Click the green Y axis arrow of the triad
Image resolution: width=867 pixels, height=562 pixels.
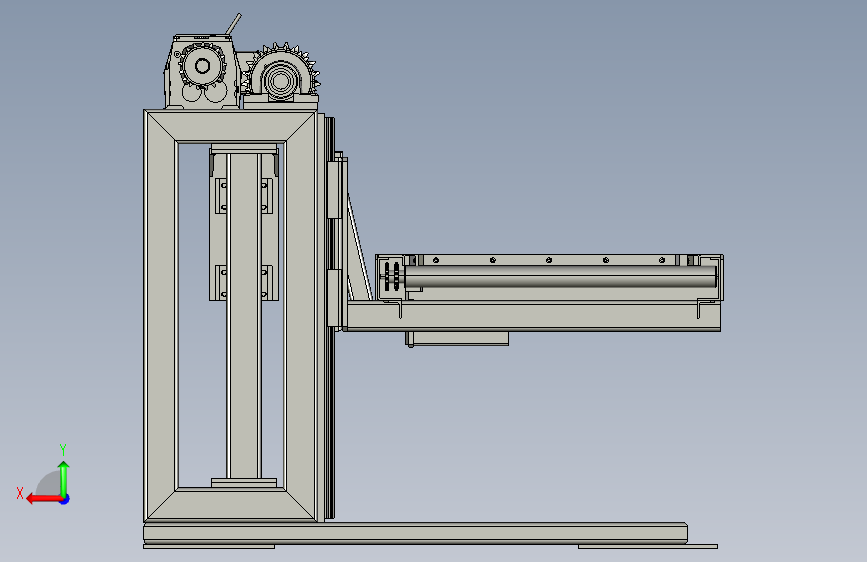[64, 478]
